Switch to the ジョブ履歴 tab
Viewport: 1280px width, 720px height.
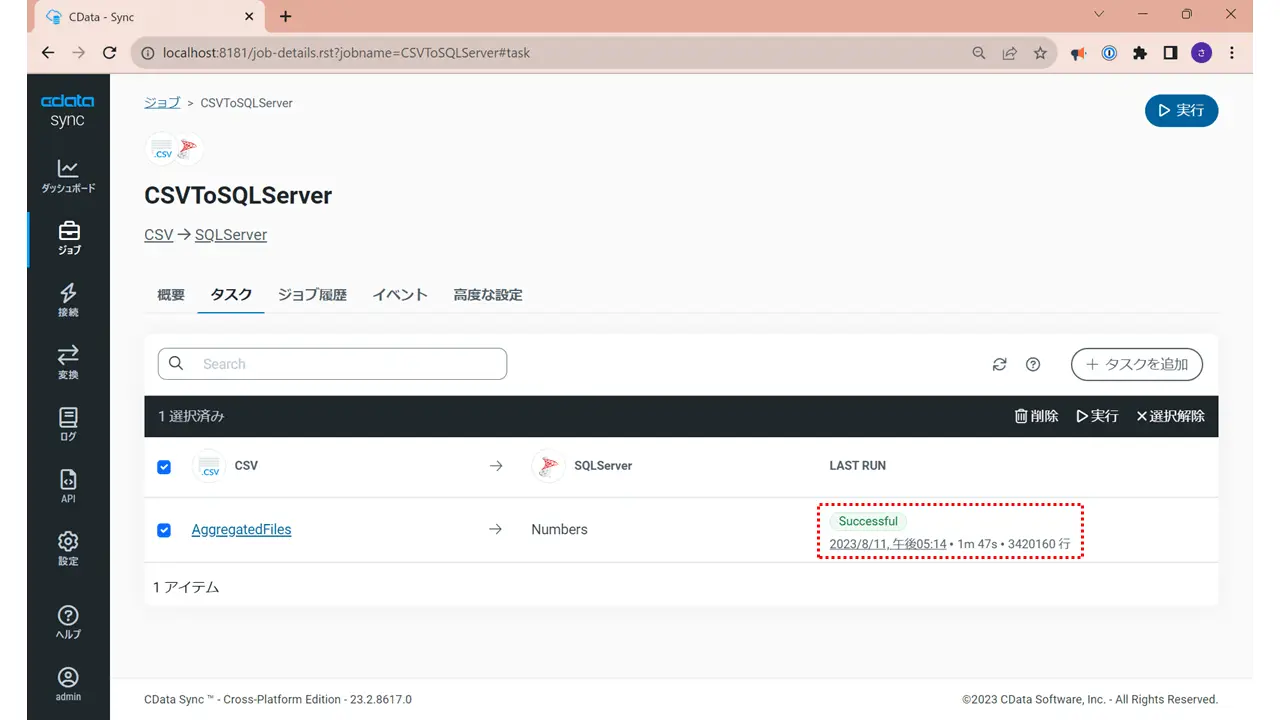click(x=312, y=295)
